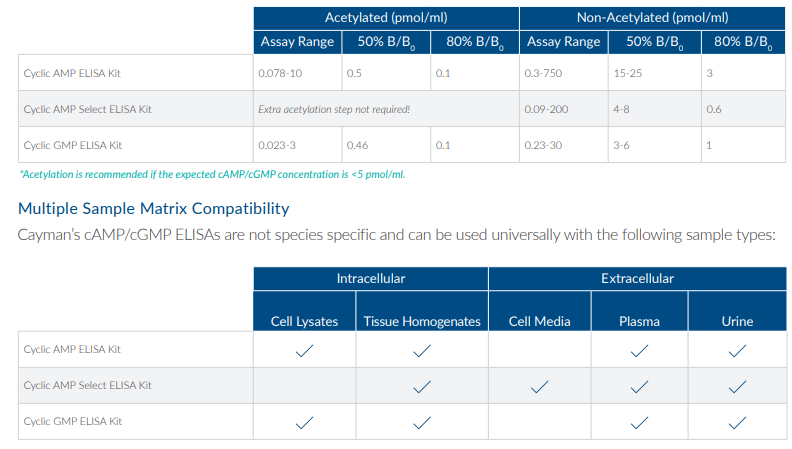Click the Cell Lysates checkmark for Cyclic GMP ELISA Kit
This screenshot has height=449, width=792.
304,422
